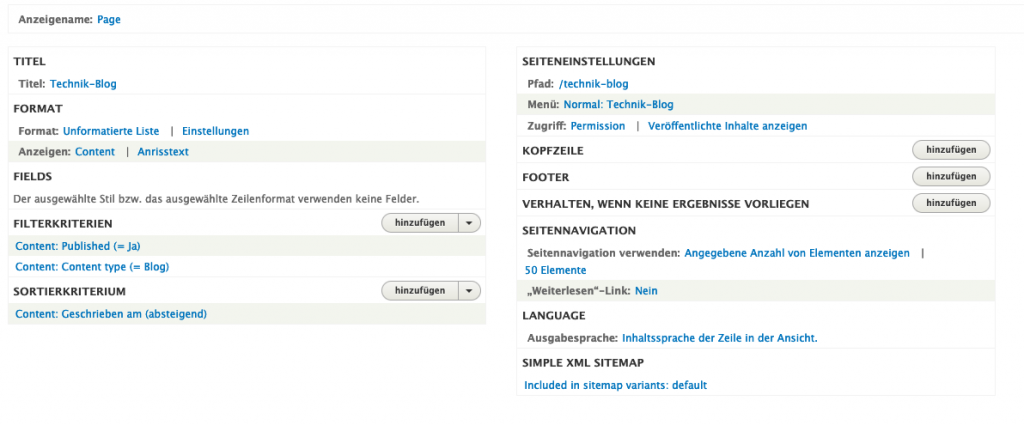Change format Unformatierte Liste

[x=111, y=131]
